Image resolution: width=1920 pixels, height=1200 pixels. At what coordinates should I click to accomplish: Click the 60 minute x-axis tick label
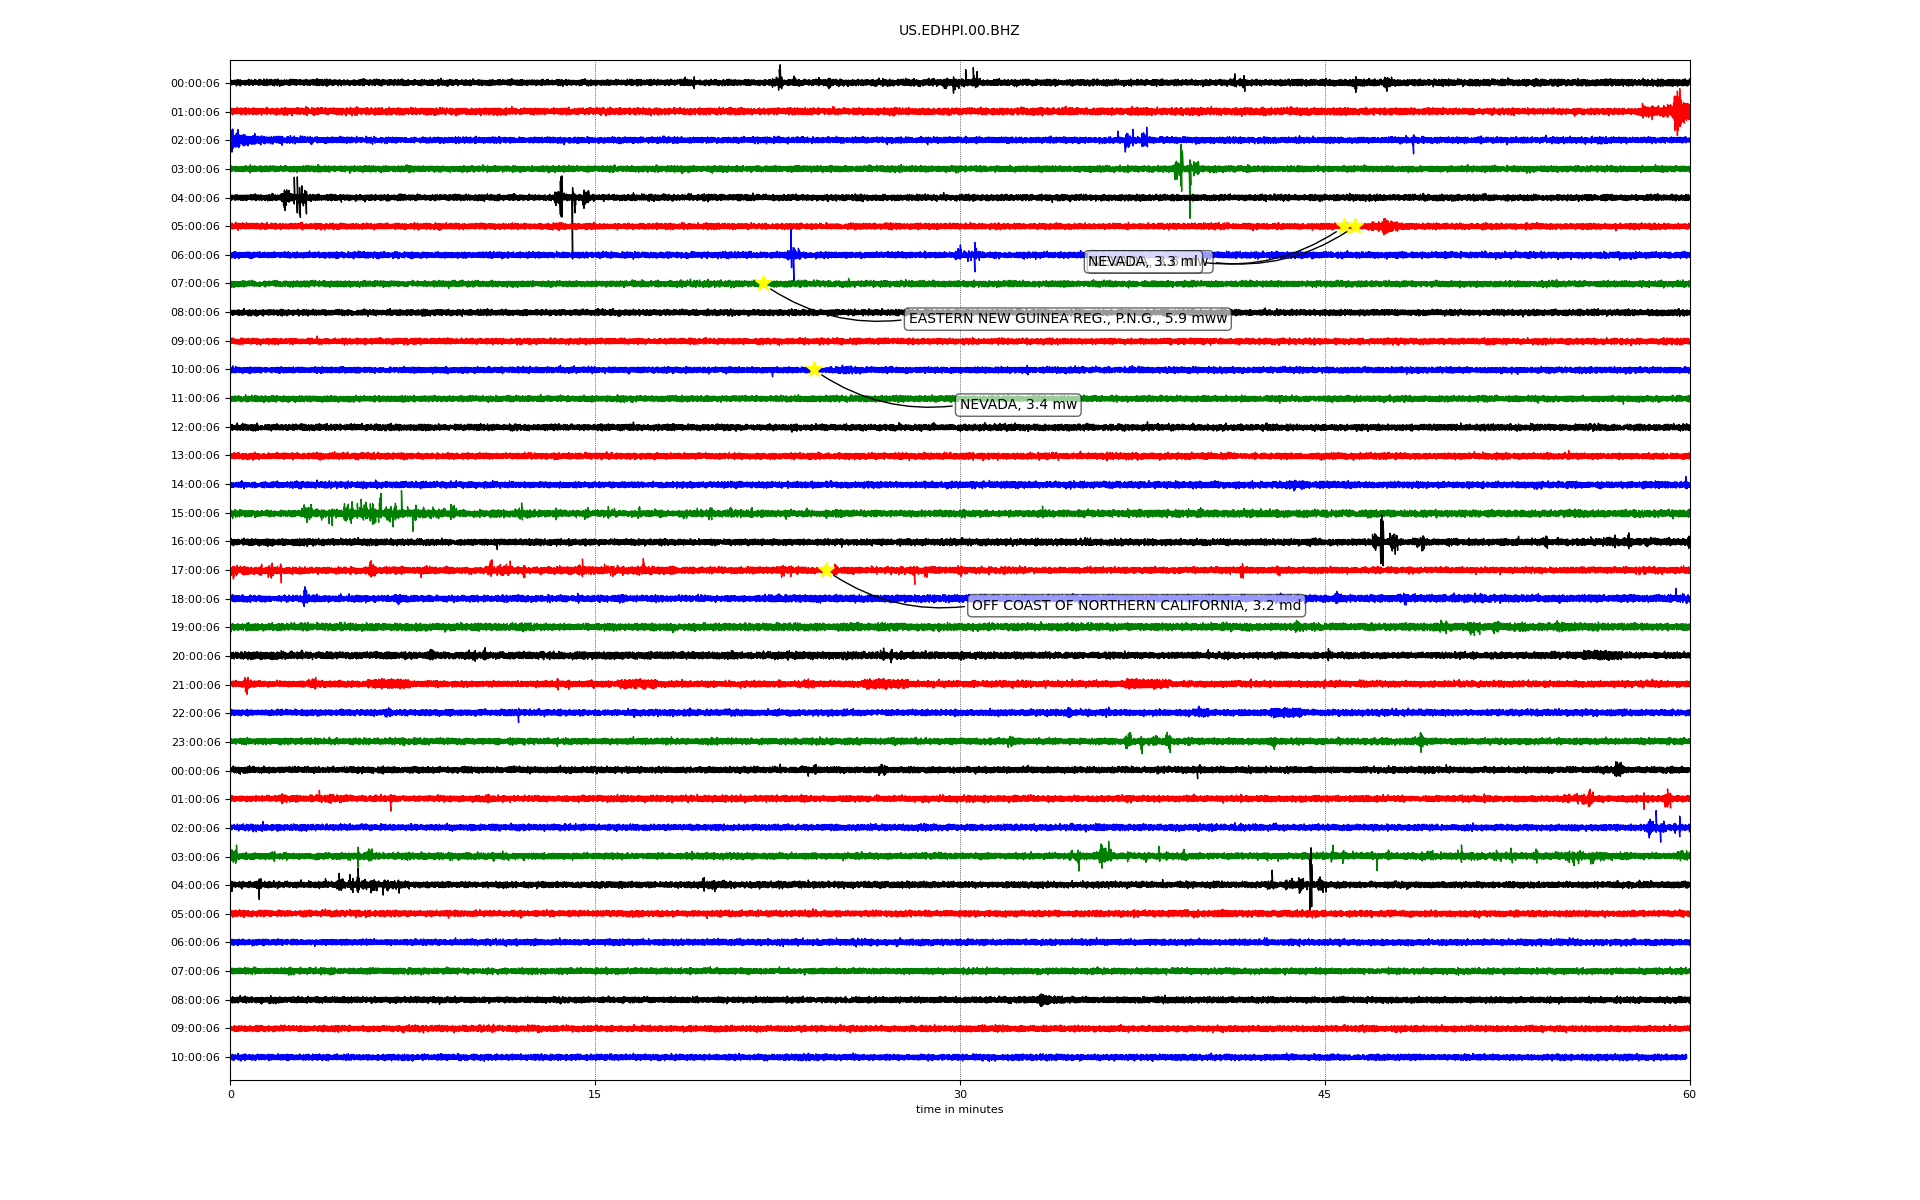click(x=1689, y=1094)
